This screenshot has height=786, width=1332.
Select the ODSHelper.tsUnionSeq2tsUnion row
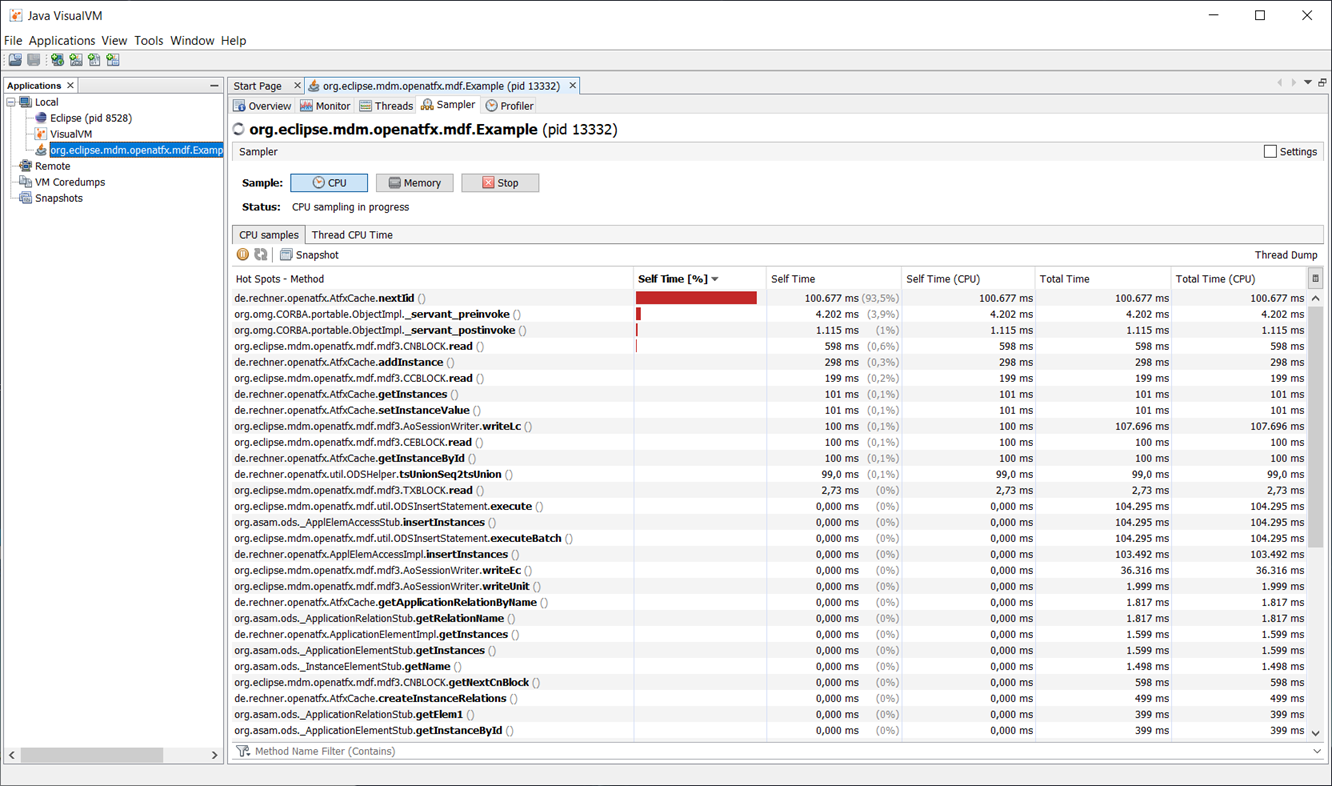769,474
